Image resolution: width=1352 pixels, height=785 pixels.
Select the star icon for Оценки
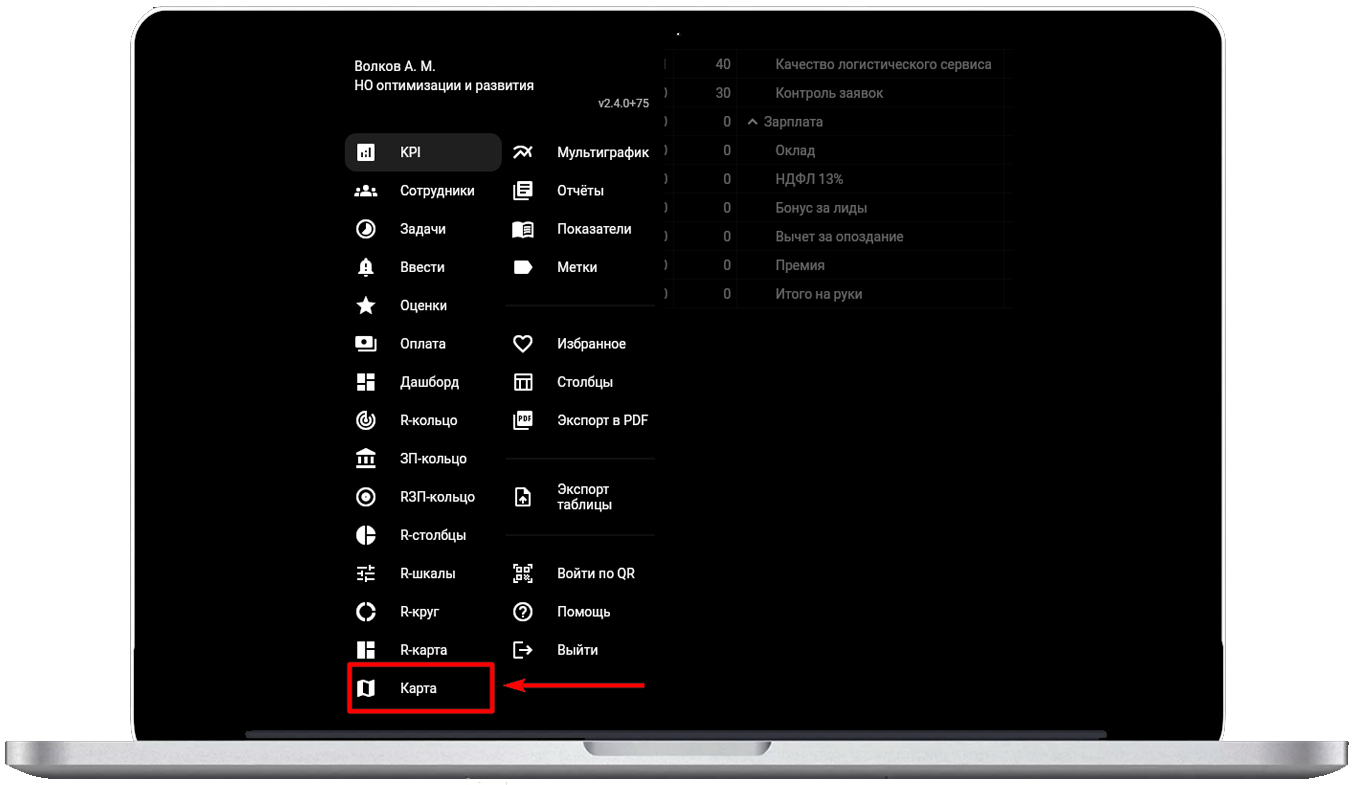[366, 306]
